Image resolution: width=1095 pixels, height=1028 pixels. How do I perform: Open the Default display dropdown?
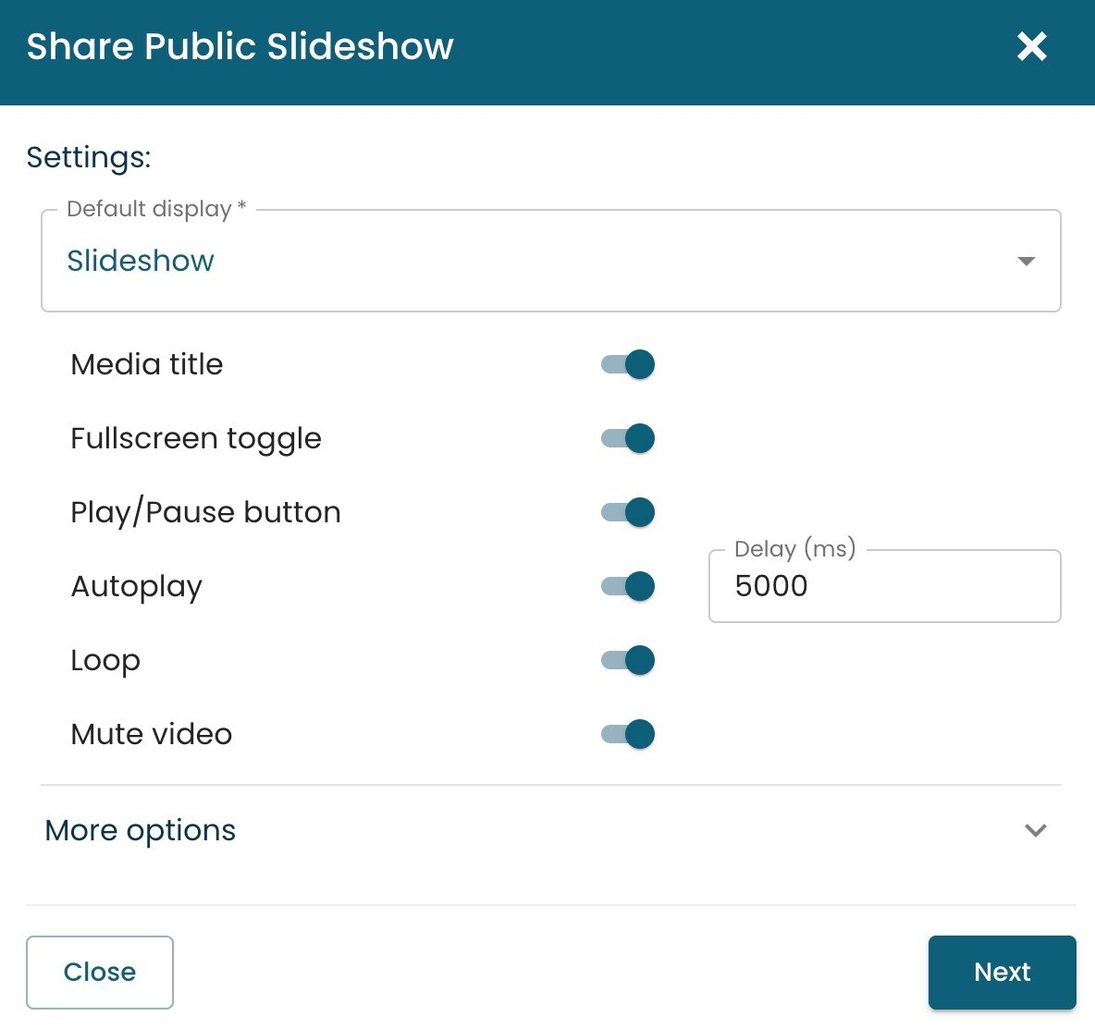coord(550,260)
